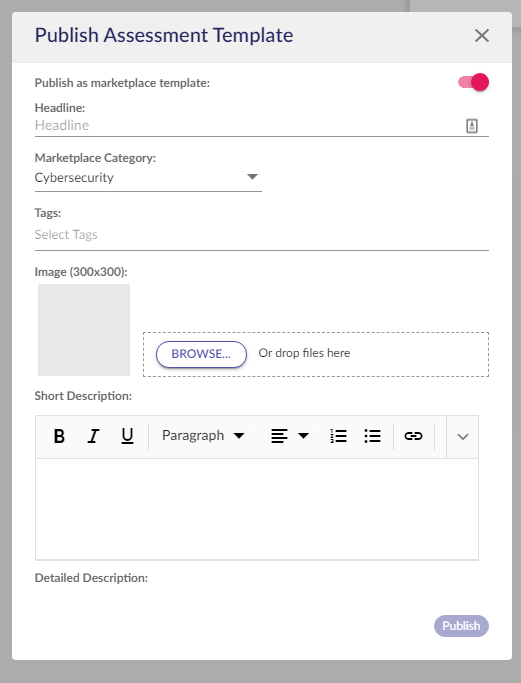Disable Publish as marketplace template toggle
The height and width of the screenshot is (683, 521).
pos(474,82)
